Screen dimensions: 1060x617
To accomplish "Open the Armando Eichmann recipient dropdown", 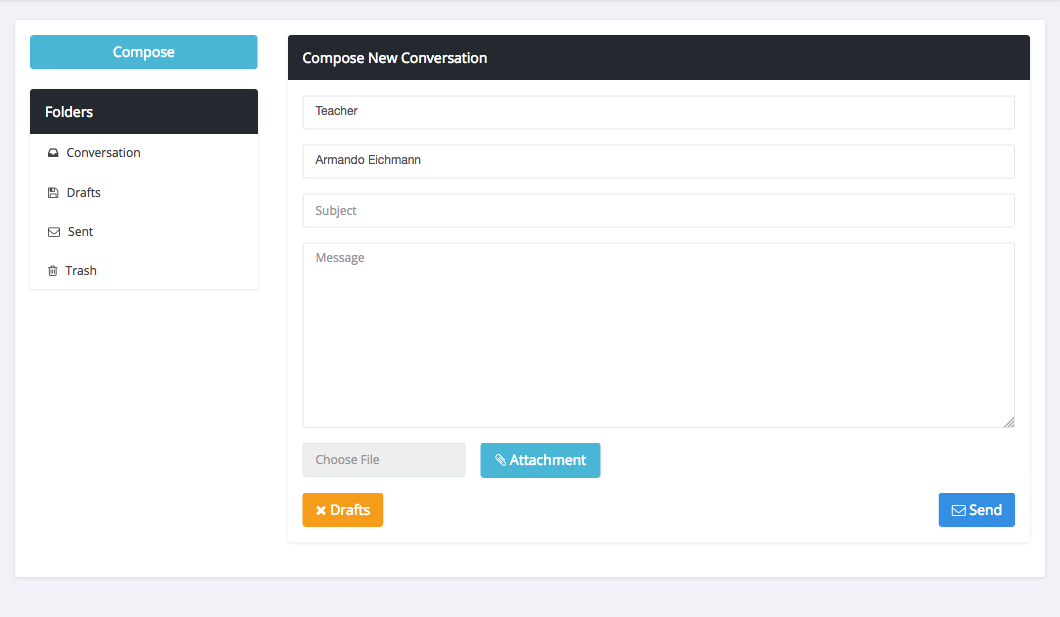I will 658,162.
